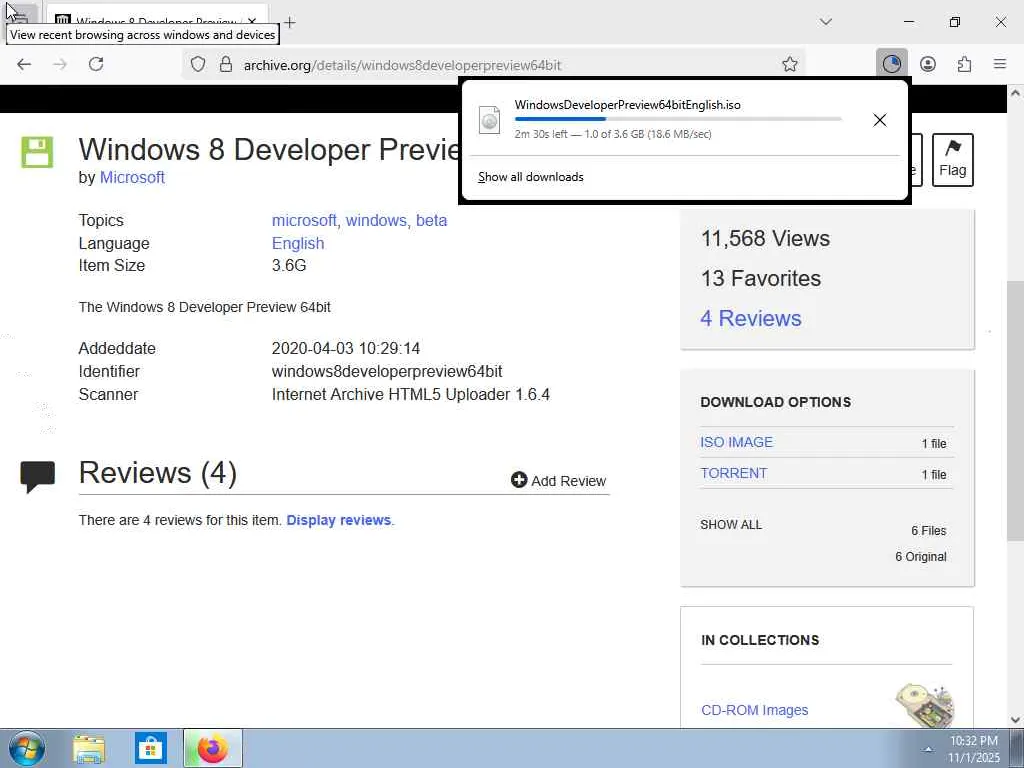
Task: Go back to the previous page
Action: coord(24,64)
